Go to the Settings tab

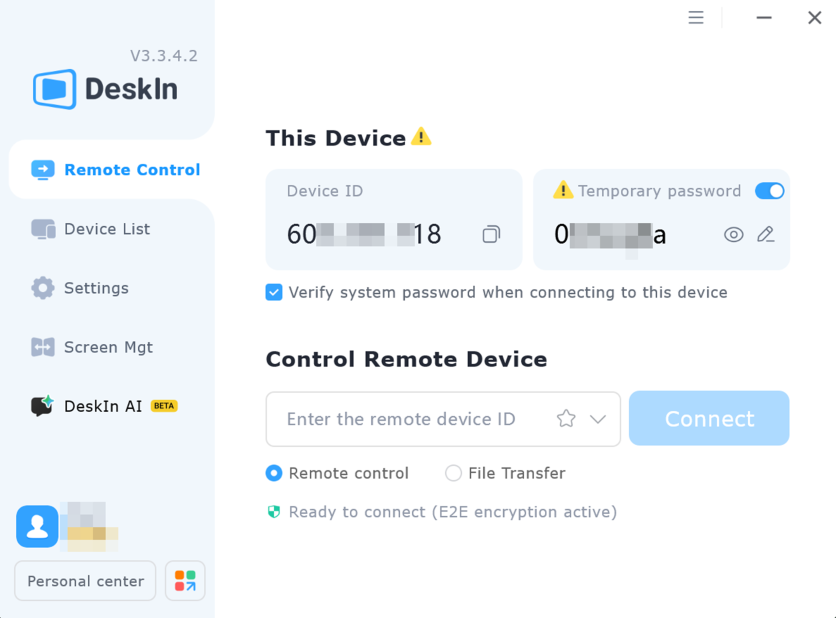pos(96,288)
